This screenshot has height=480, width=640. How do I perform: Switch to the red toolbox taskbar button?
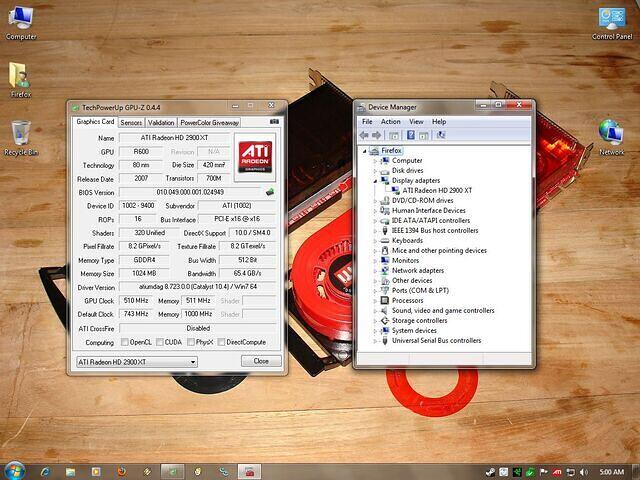(x=250, y=472)
